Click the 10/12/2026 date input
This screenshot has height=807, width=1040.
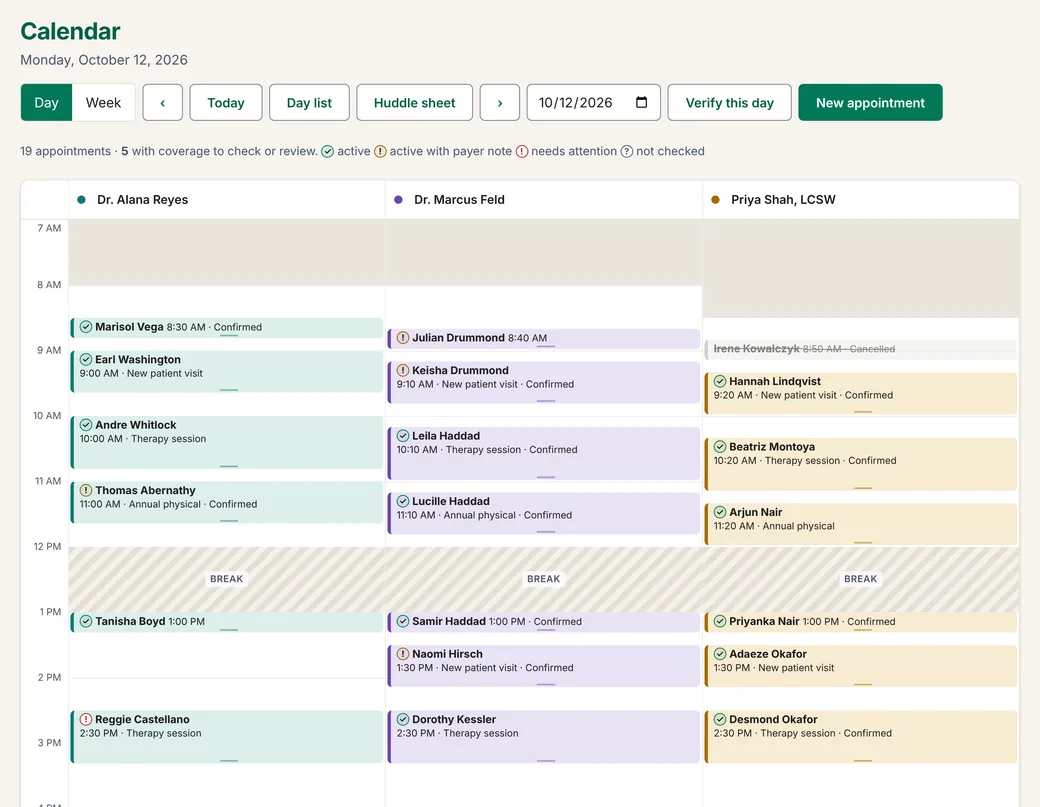[594, 103]
